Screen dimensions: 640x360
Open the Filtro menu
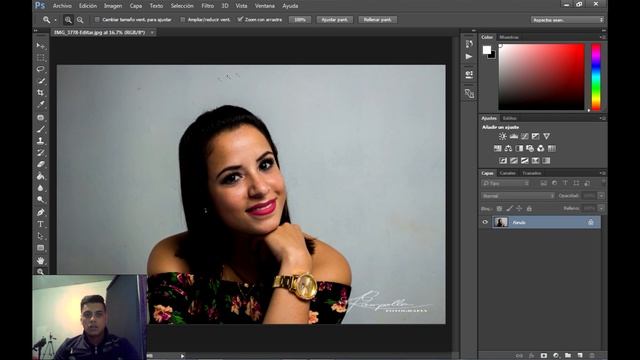pos(207,6)
